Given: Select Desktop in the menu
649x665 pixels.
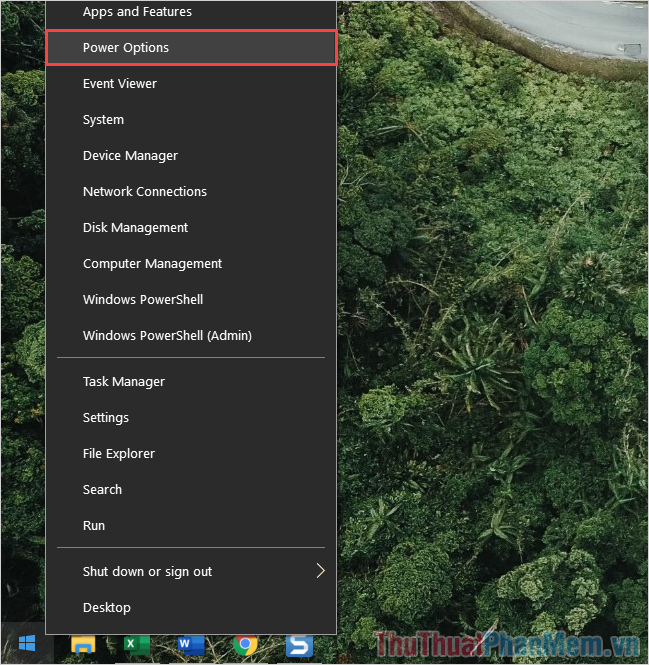Looking at the screenshot, I should click(191, 608).
